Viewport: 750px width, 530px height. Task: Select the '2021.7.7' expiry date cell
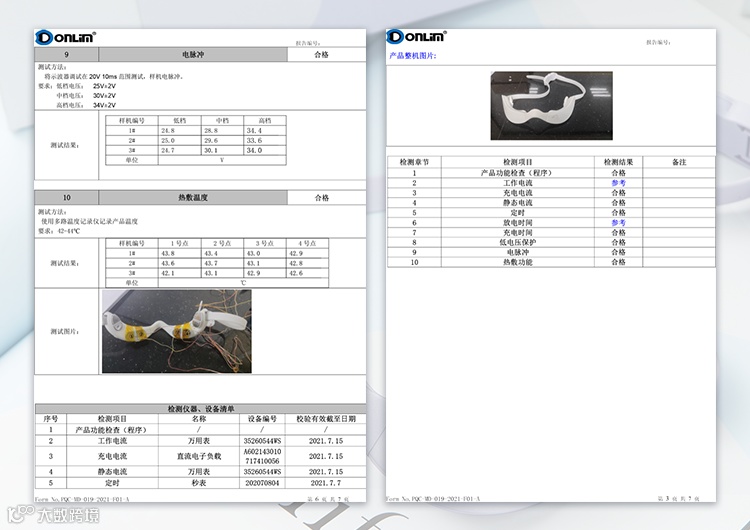(326, 483)
